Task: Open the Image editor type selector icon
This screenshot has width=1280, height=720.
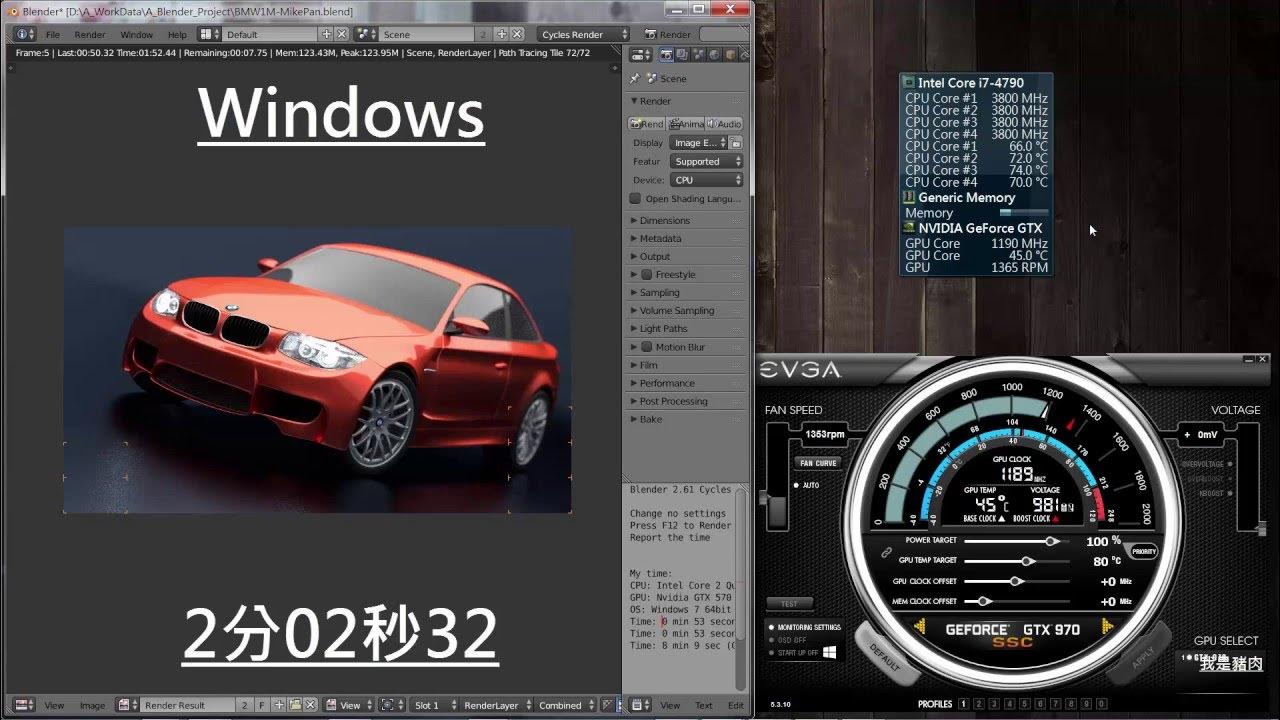Action: pos(25,705)
